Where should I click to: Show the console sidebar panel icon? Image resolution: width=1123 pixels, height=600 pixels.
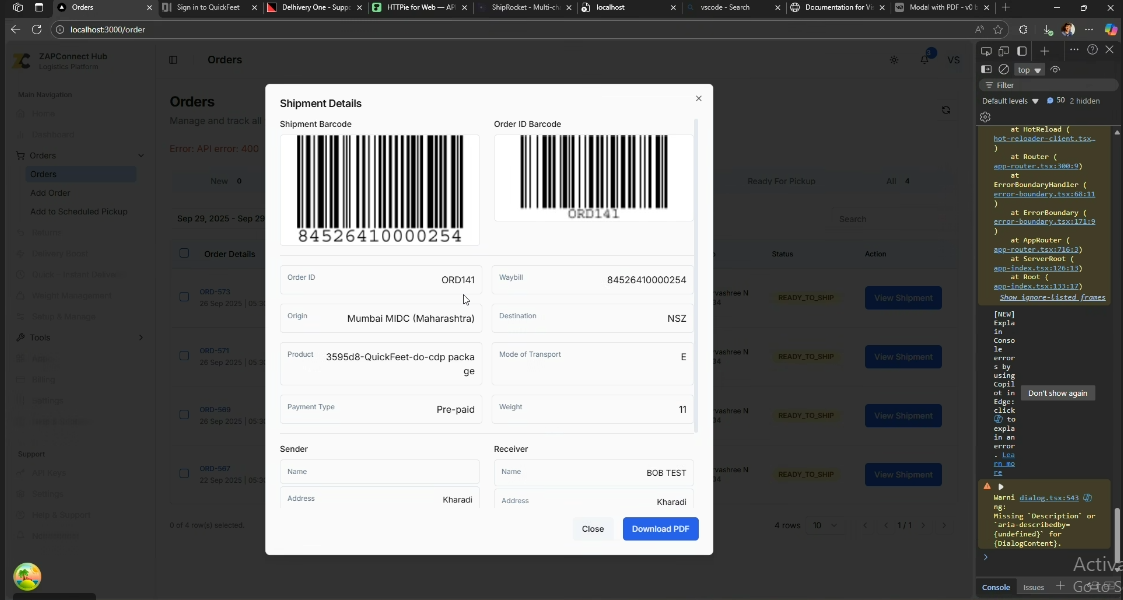point(986,70)
